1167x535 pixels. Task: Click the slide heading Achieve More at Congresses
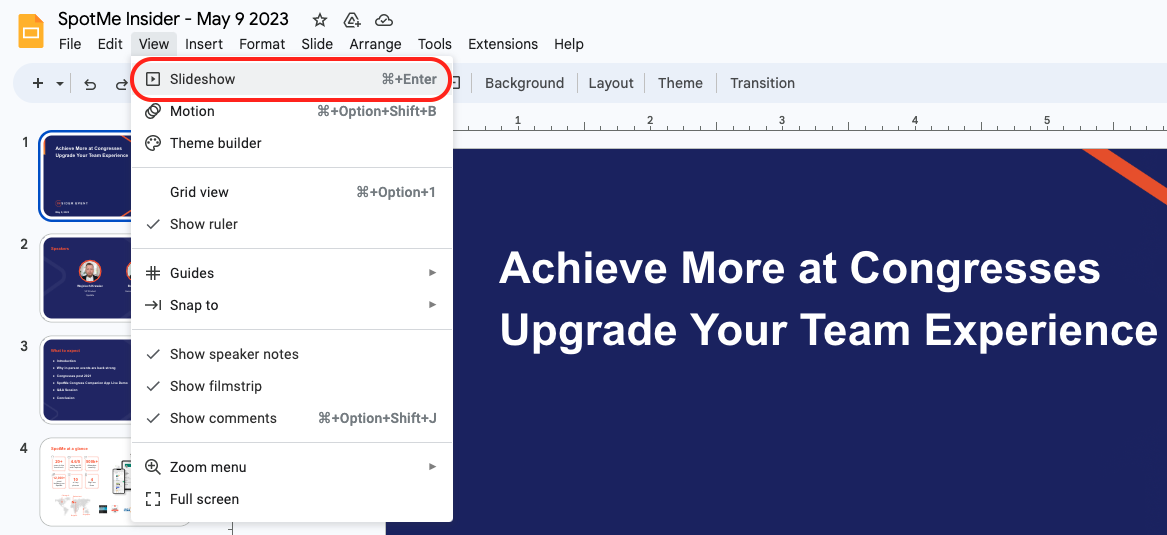800,267
